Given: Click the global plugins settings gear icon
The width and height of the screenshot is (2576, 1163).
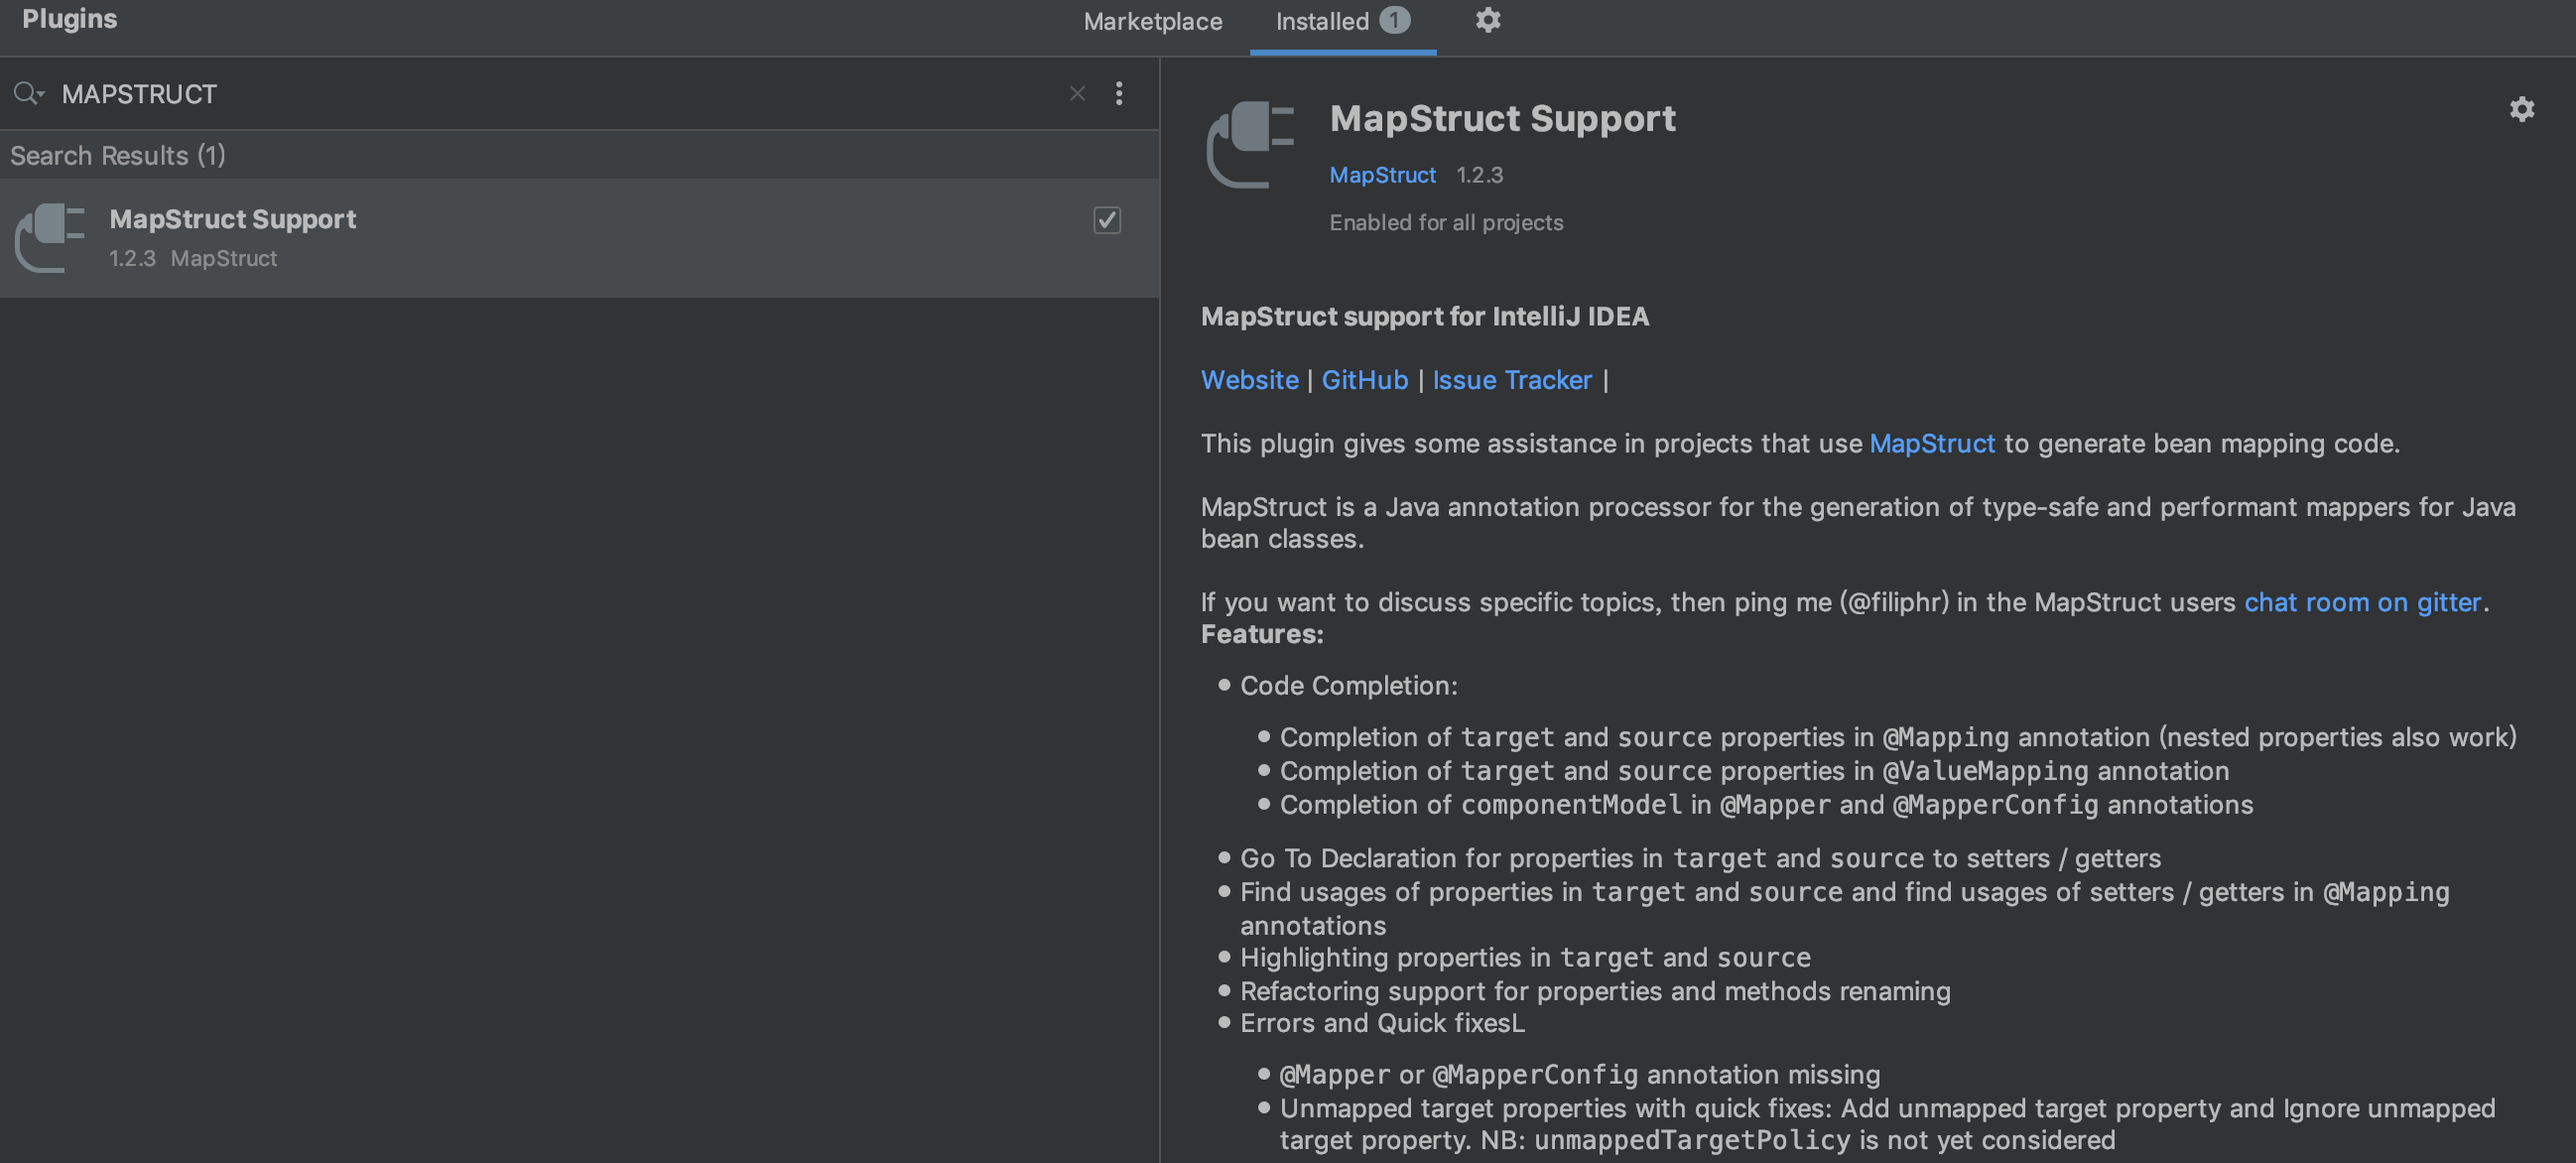Looking at the screenshot, I should tap(1488, 22).
